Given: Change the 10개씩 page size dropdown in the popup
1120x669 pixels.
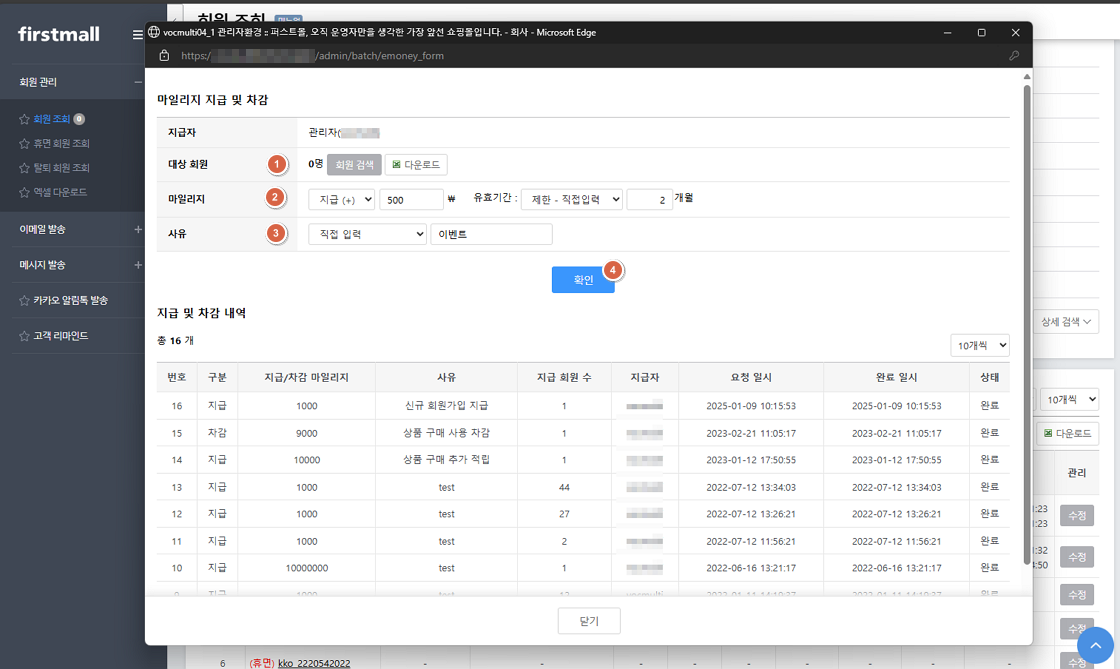Looking at the screenshot, I should [x=979, y=345].
